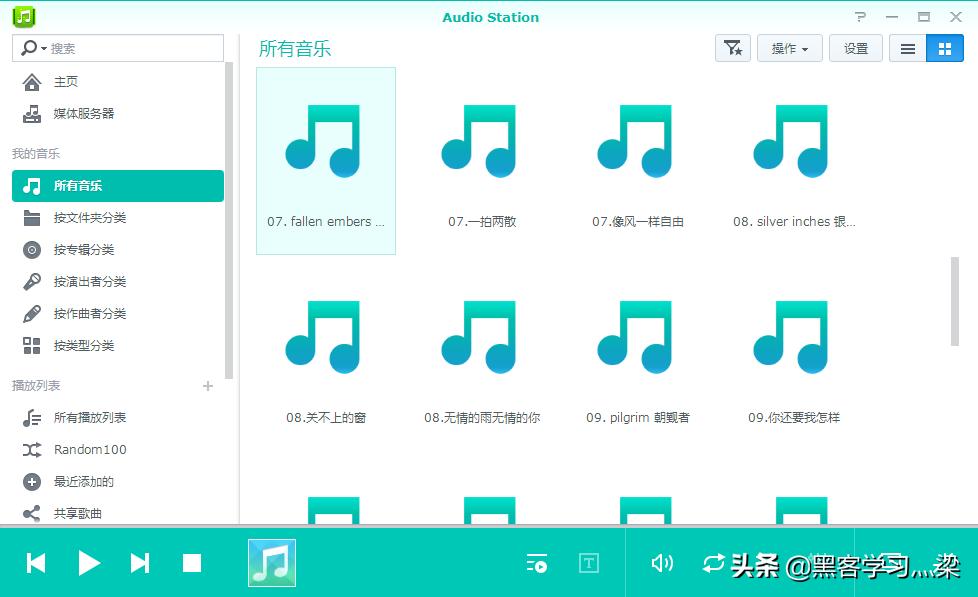Screen dimensions: 978x597
Task: Click the 设置 settings button
Action: (855, 47)
